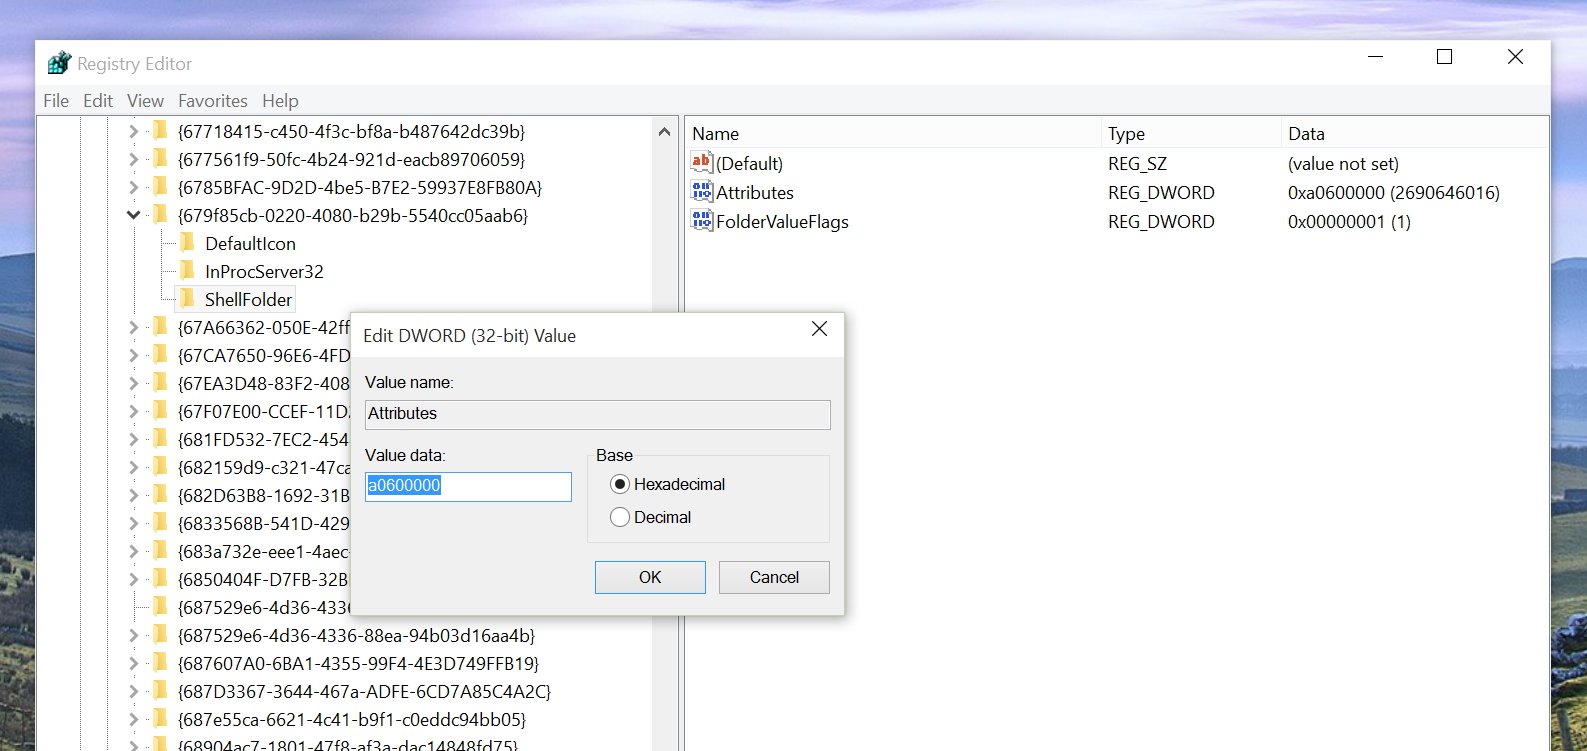Click folder icon of the {67A66362 key
Viewport: 1587px width, 751px height.
pyautogui.click(x=159, y=327)
